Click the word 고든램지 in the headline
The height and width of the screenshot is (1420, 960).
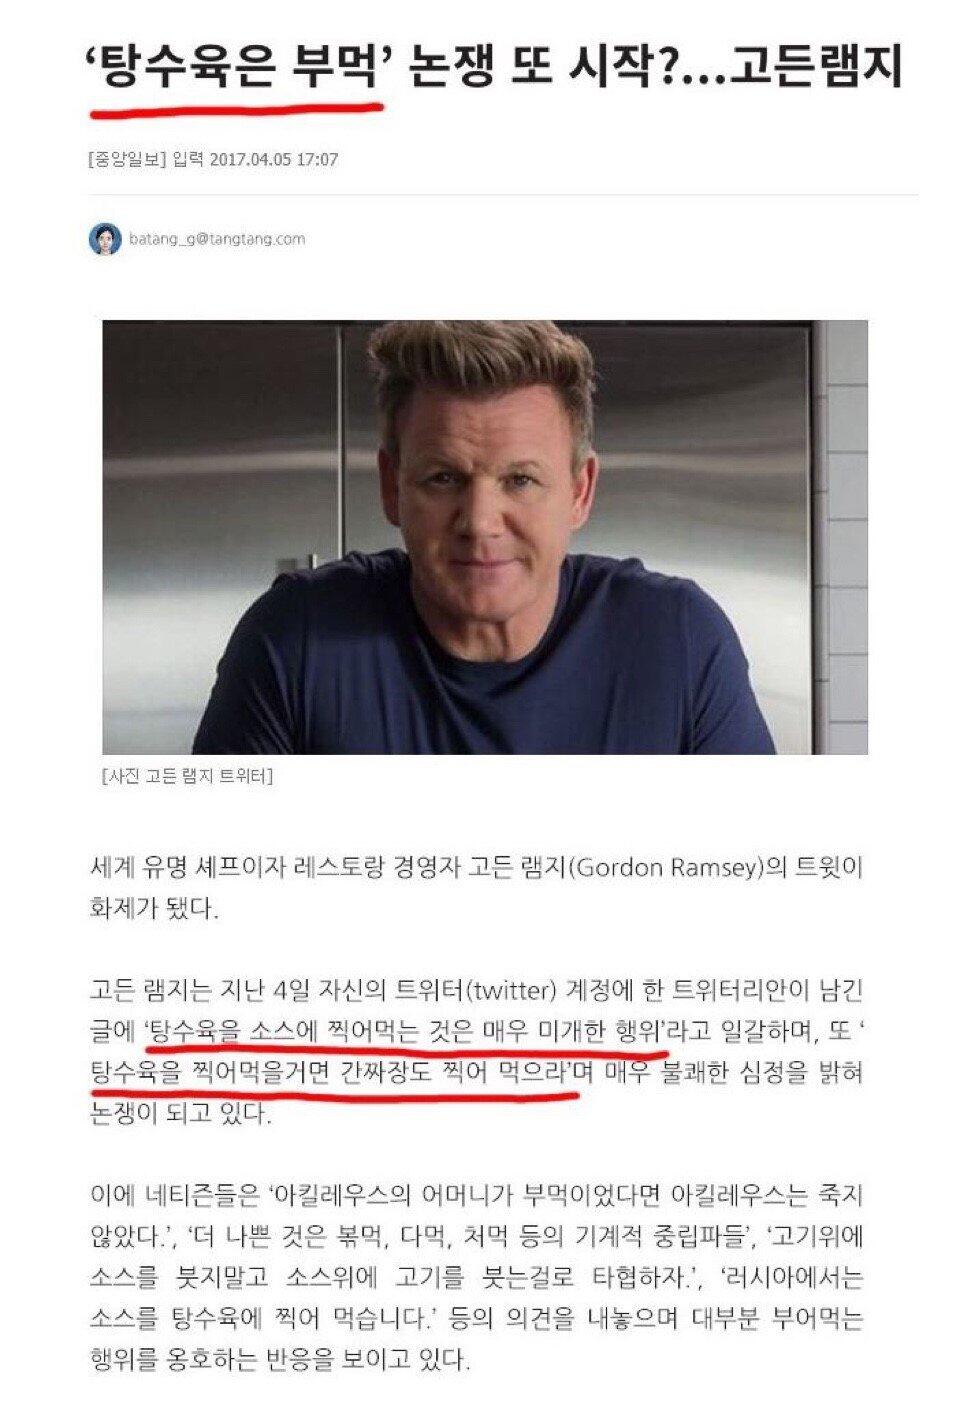tap(818, 68)
